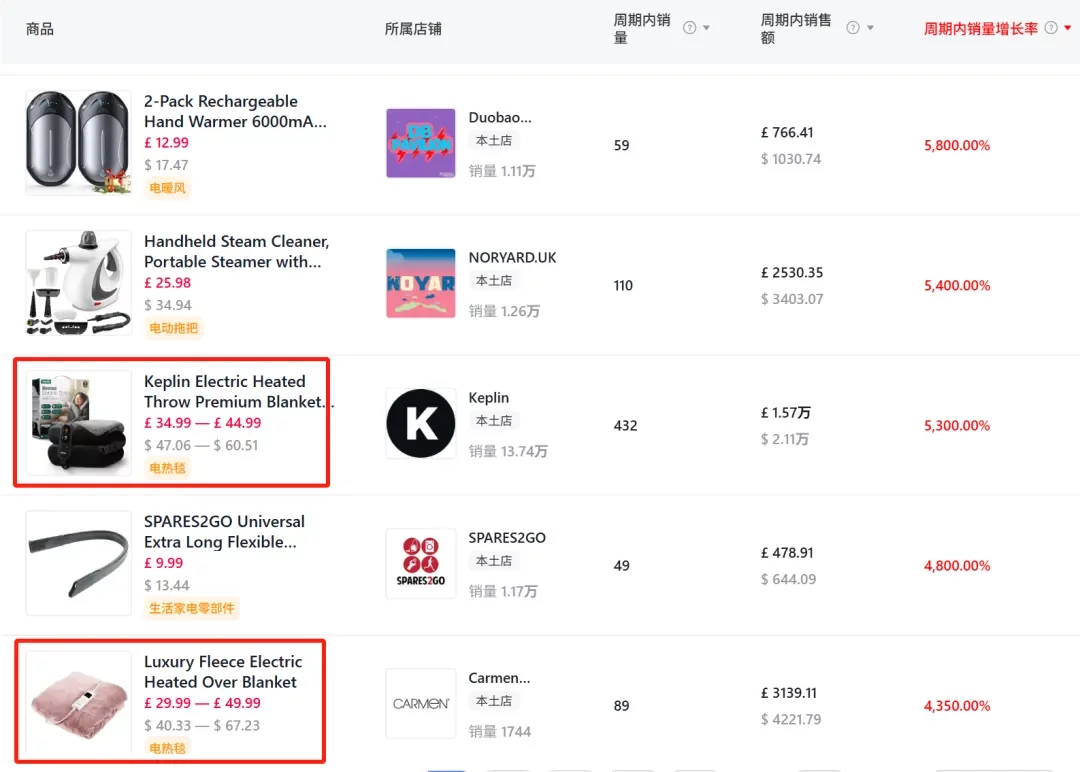Select page one in the pagination bar
This screenshot has width=1080, height=772.
tap(447, 769)
